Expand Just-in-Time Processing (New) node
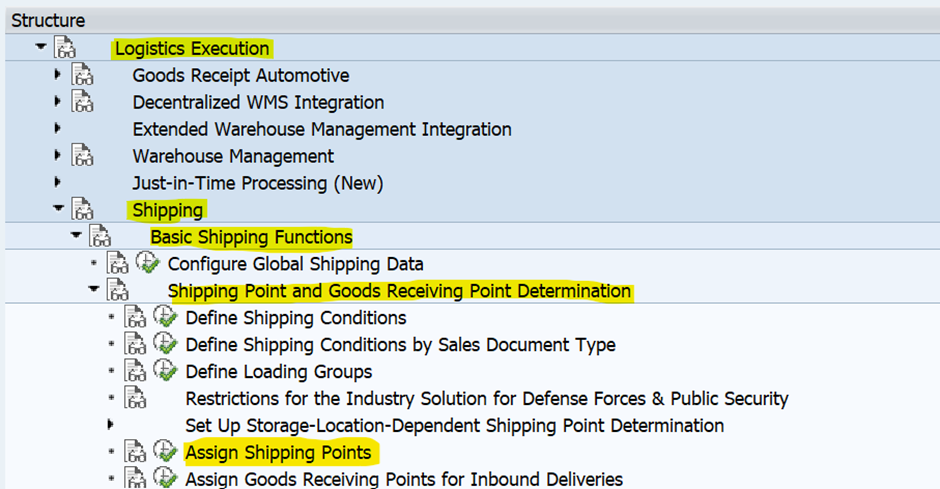This screenshot has height=489, width=940. pos(58,182)
